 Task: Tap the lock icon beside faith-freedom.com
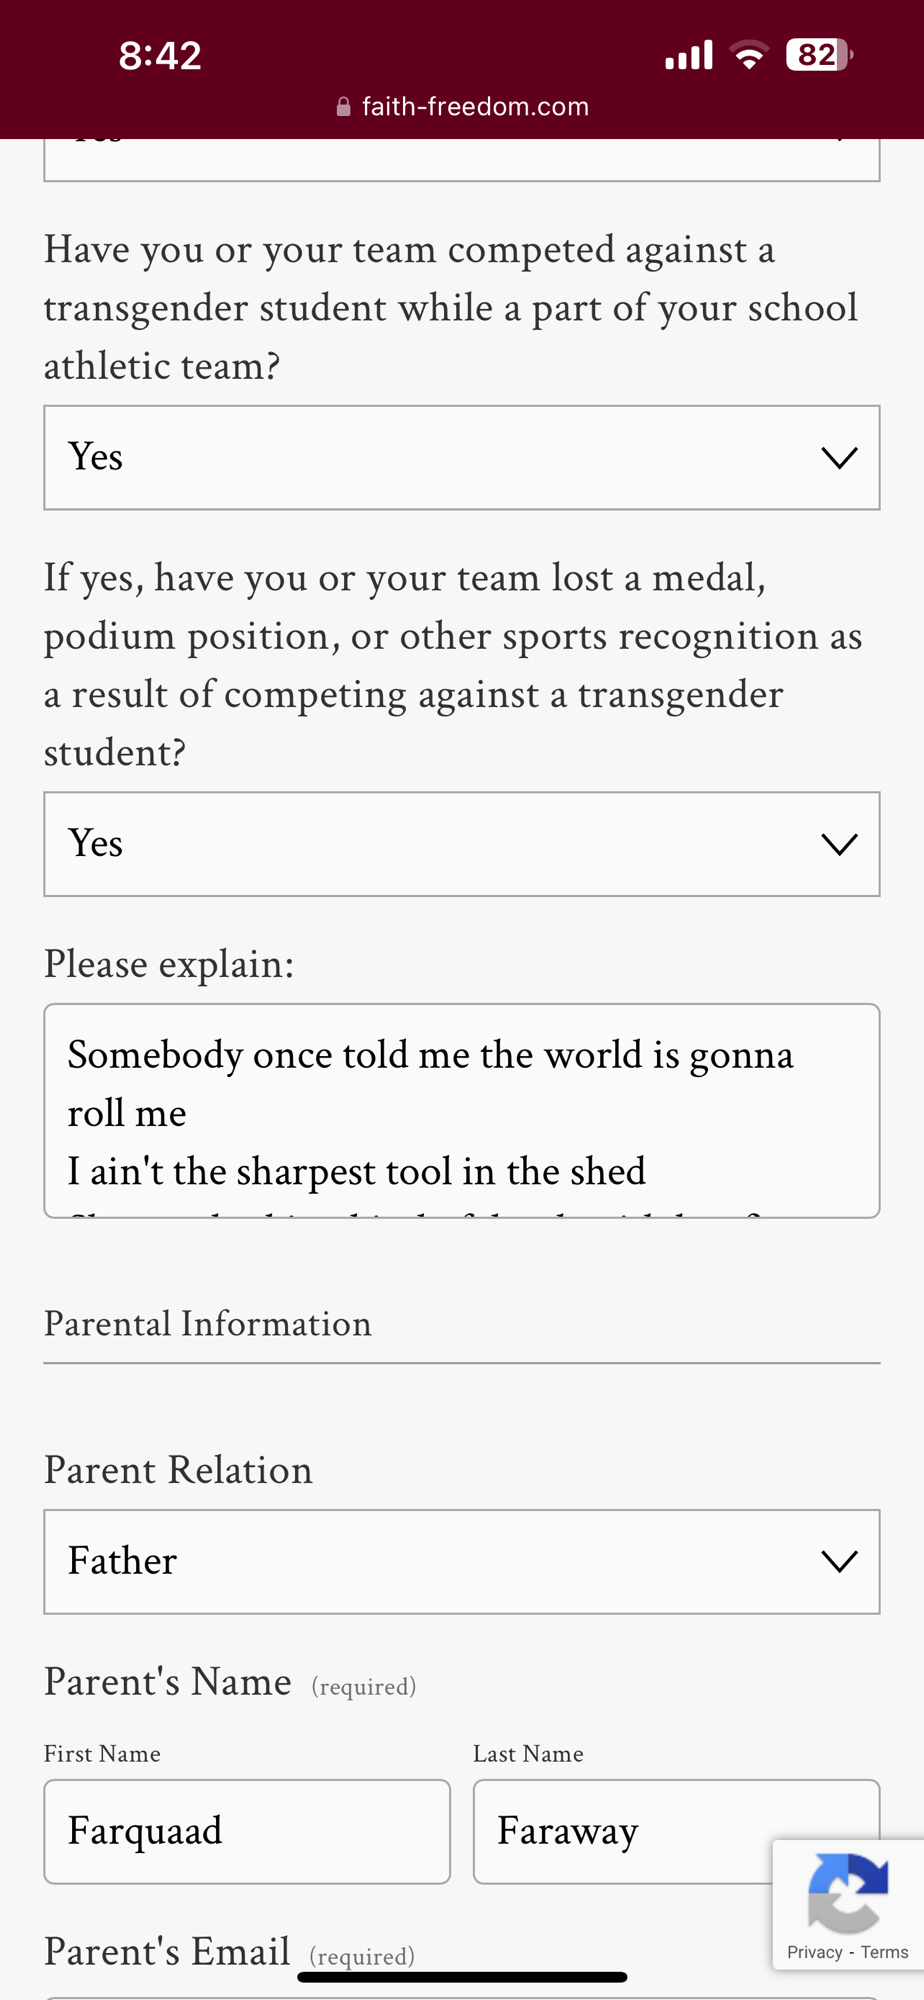(343, 107)
